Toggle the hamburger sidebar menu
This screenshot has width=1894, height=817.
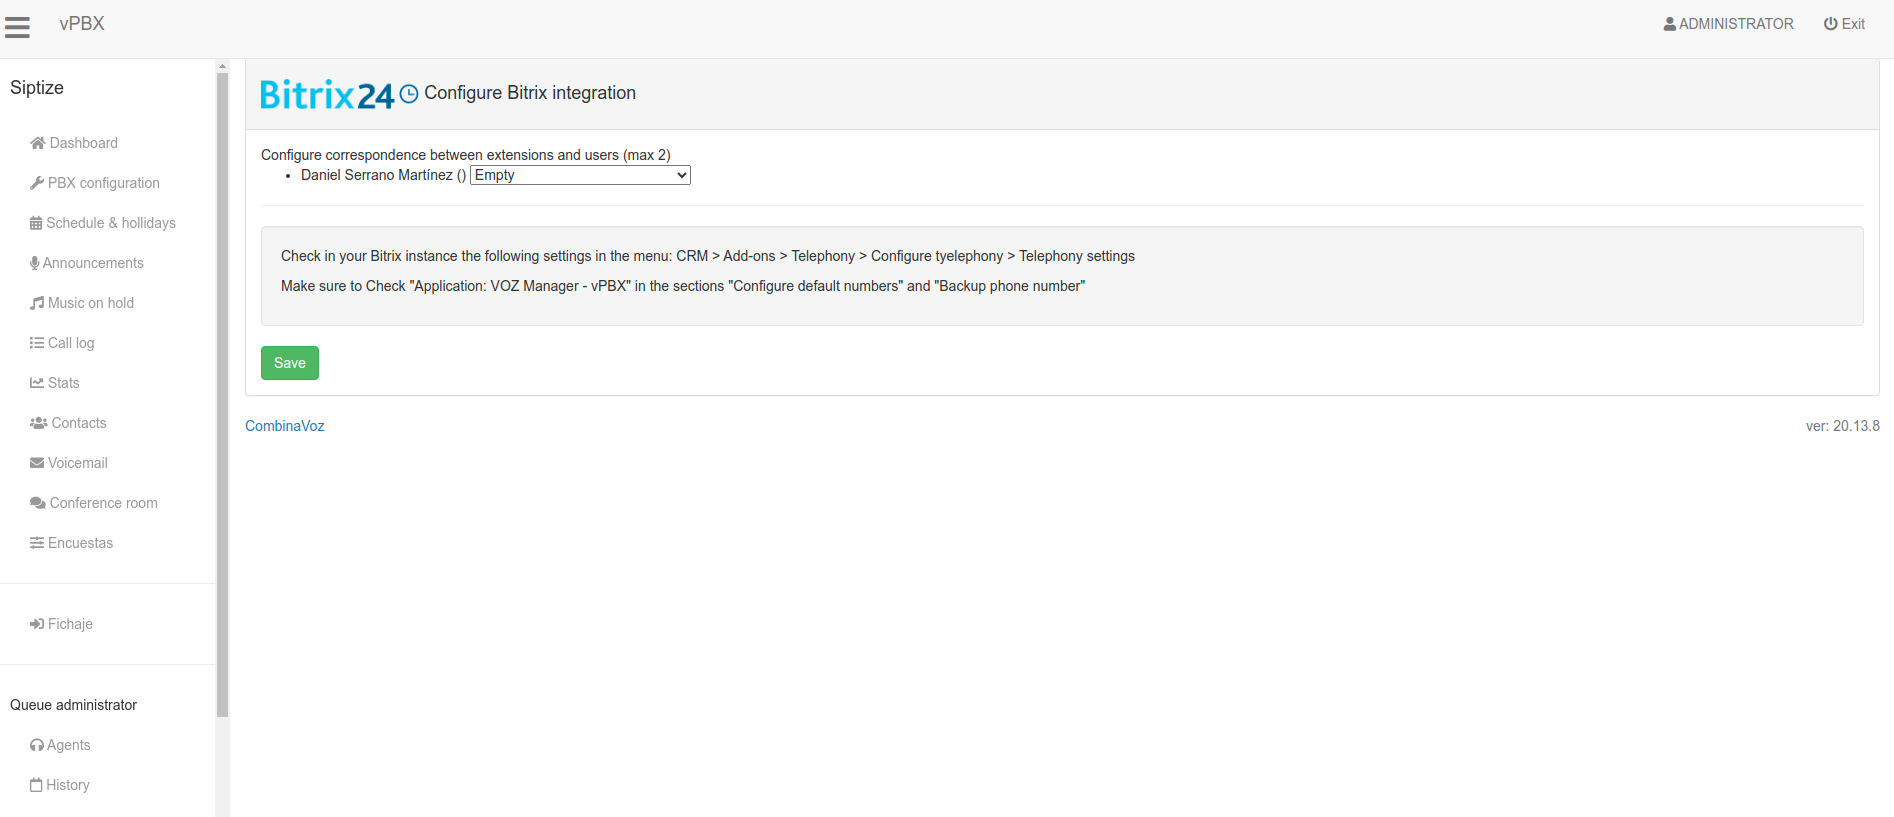pos(17,27)
